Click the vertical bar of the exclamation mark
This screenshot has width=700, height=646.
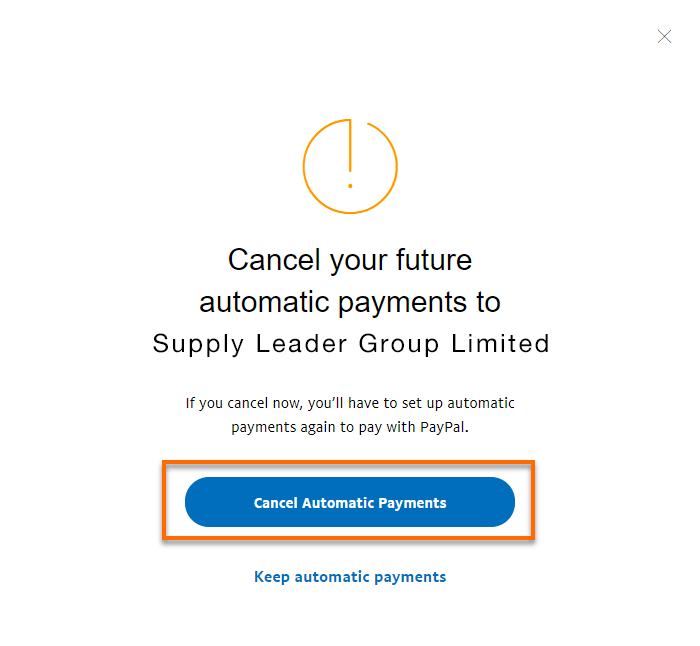tap(350, 146)
